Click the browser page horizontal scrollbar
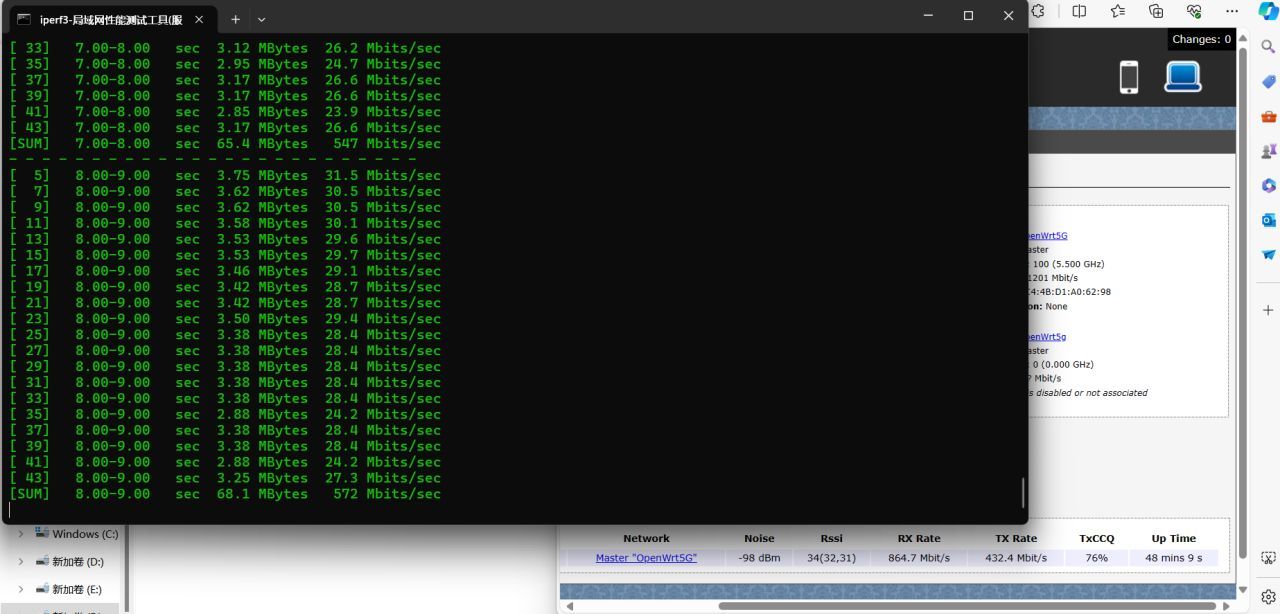 click(965, 606)
